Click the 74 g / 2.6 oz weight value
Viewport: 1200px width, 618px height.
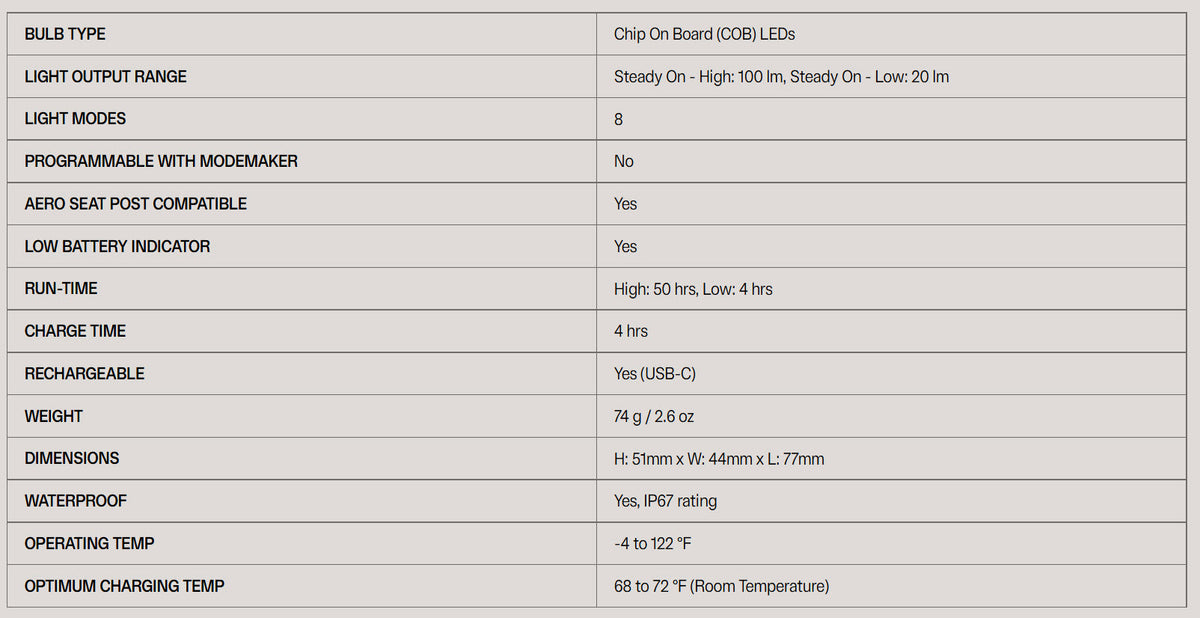coord(653,416)
